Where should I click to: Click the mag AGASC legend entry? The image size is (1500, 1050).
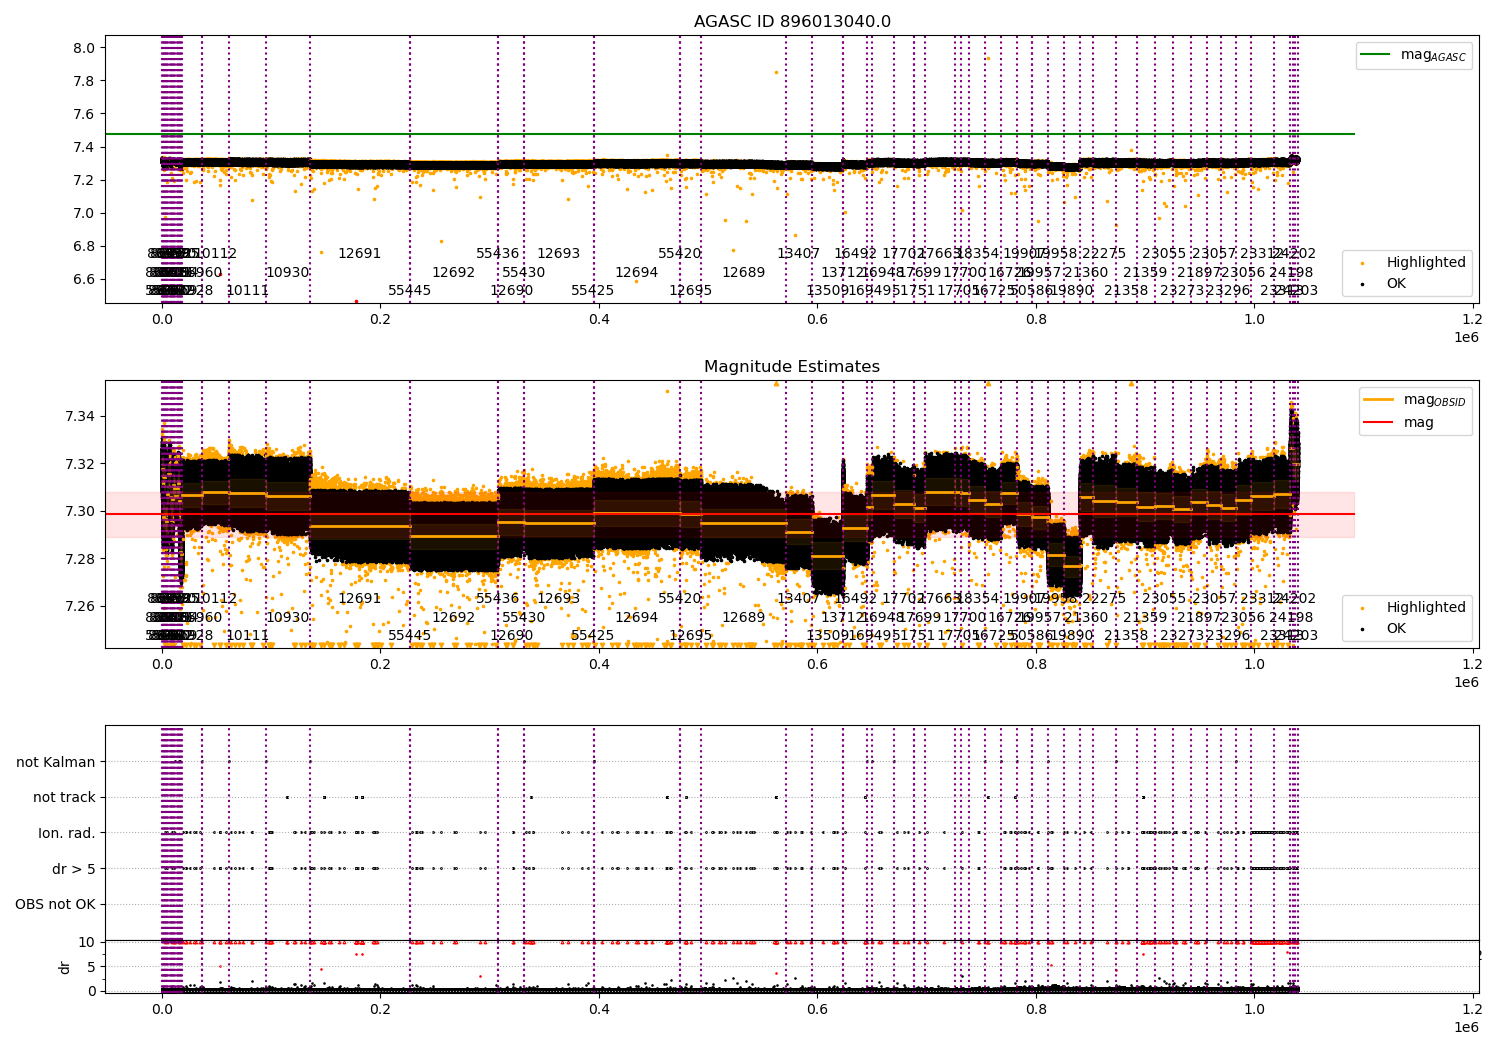pos(1414,55)
